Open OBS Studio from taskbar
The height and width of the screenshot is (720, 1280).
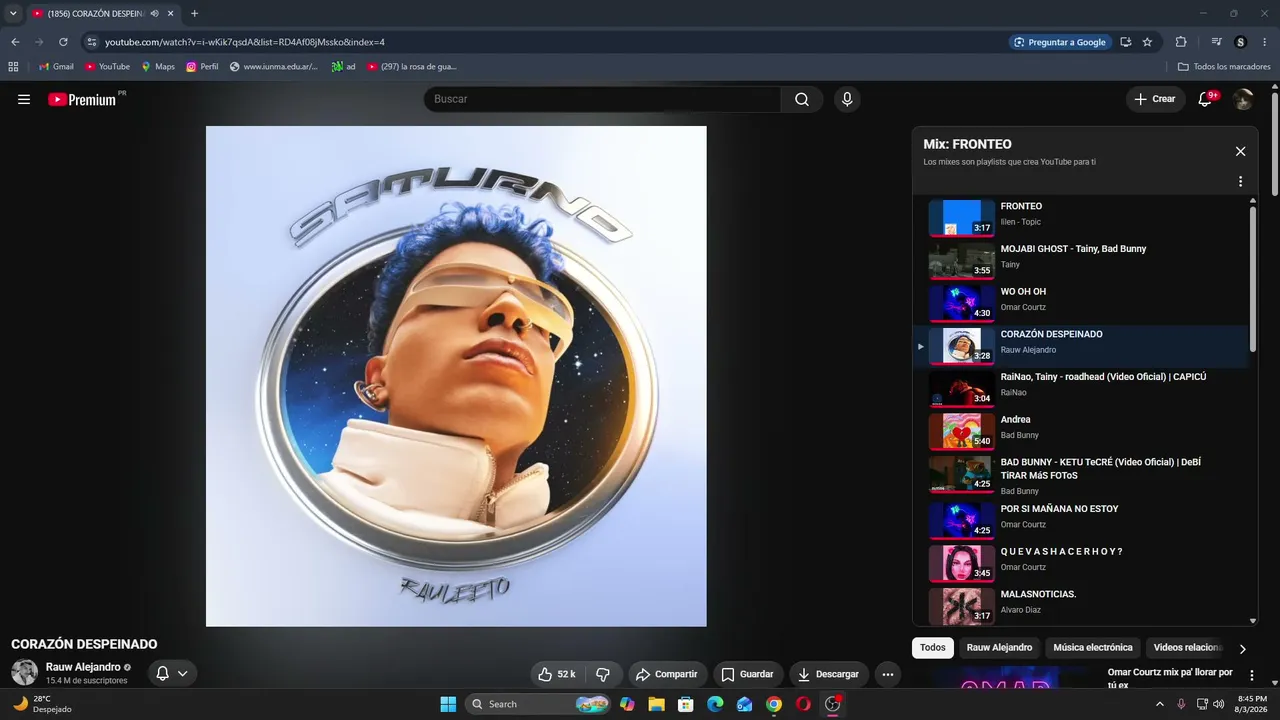click(x=833, y=704)
